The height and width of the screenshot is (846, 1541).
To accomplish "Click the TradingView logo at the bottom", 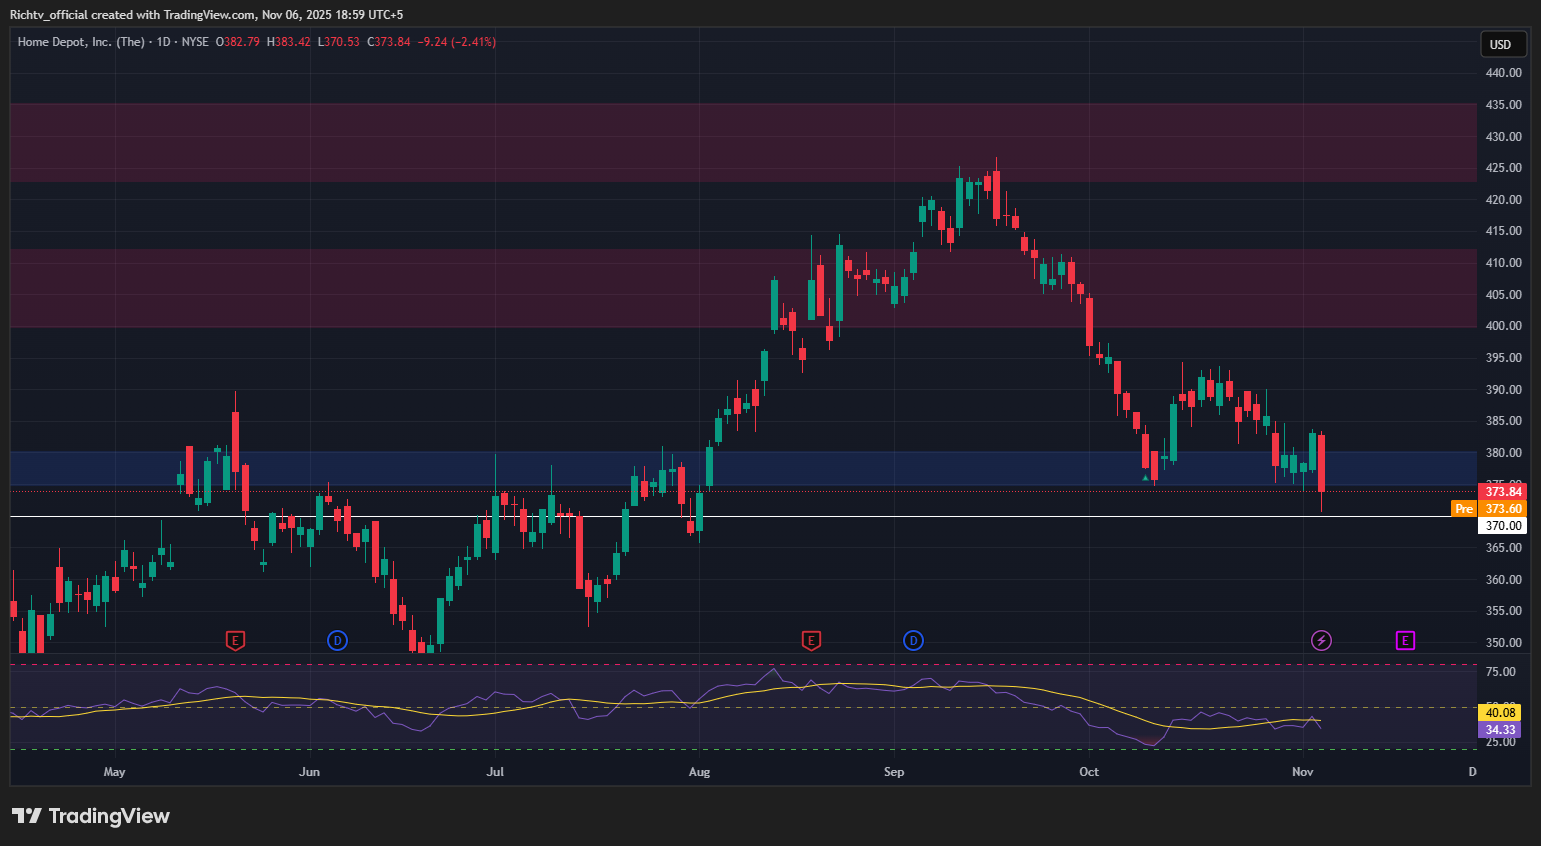I will (91, 816).
